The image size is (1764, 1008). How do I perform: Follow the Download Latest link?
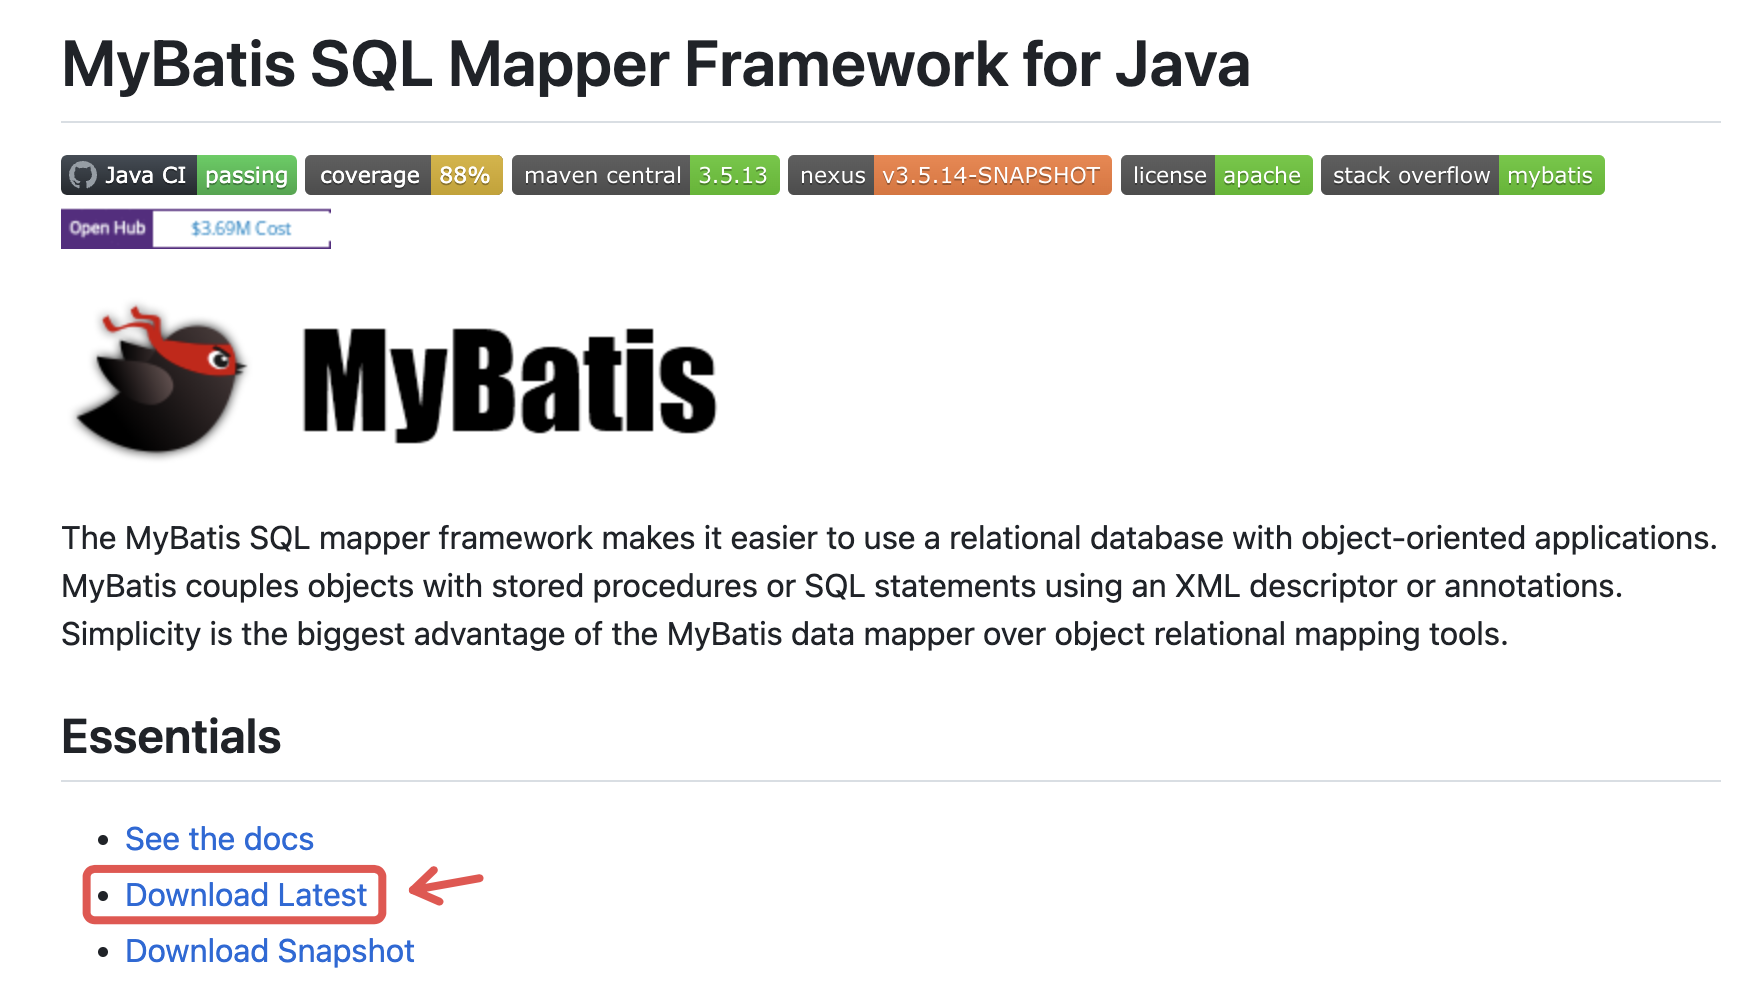click(x=246, y=895)
